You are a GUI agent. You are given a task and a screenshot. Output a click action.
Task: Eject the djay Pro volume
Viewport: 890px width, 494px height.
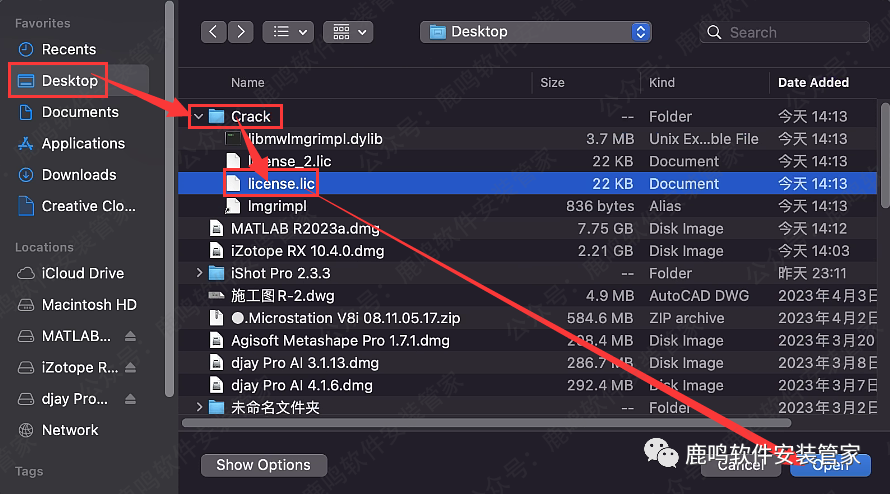[x=131, y=399]
